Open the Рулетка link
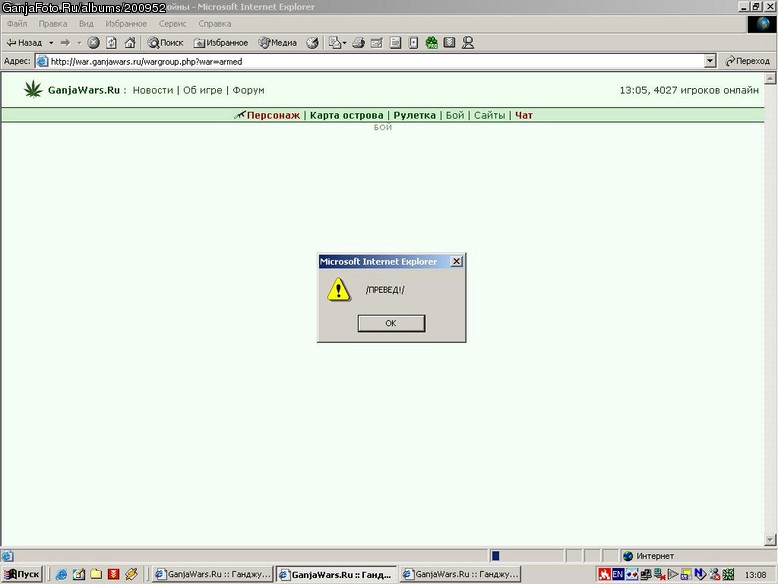778x584 pixels. click(x=414, y=115)
